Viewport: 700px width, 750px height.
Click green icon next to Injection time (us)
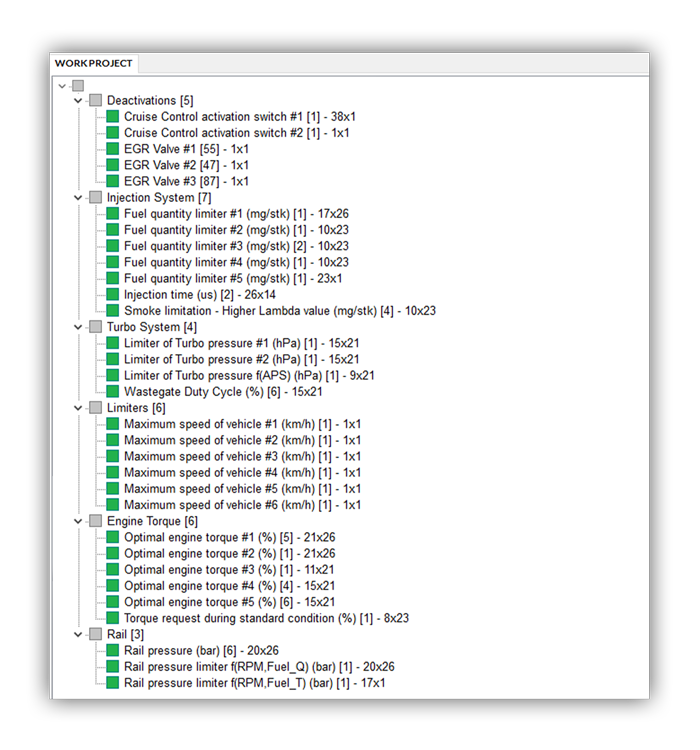112,295
